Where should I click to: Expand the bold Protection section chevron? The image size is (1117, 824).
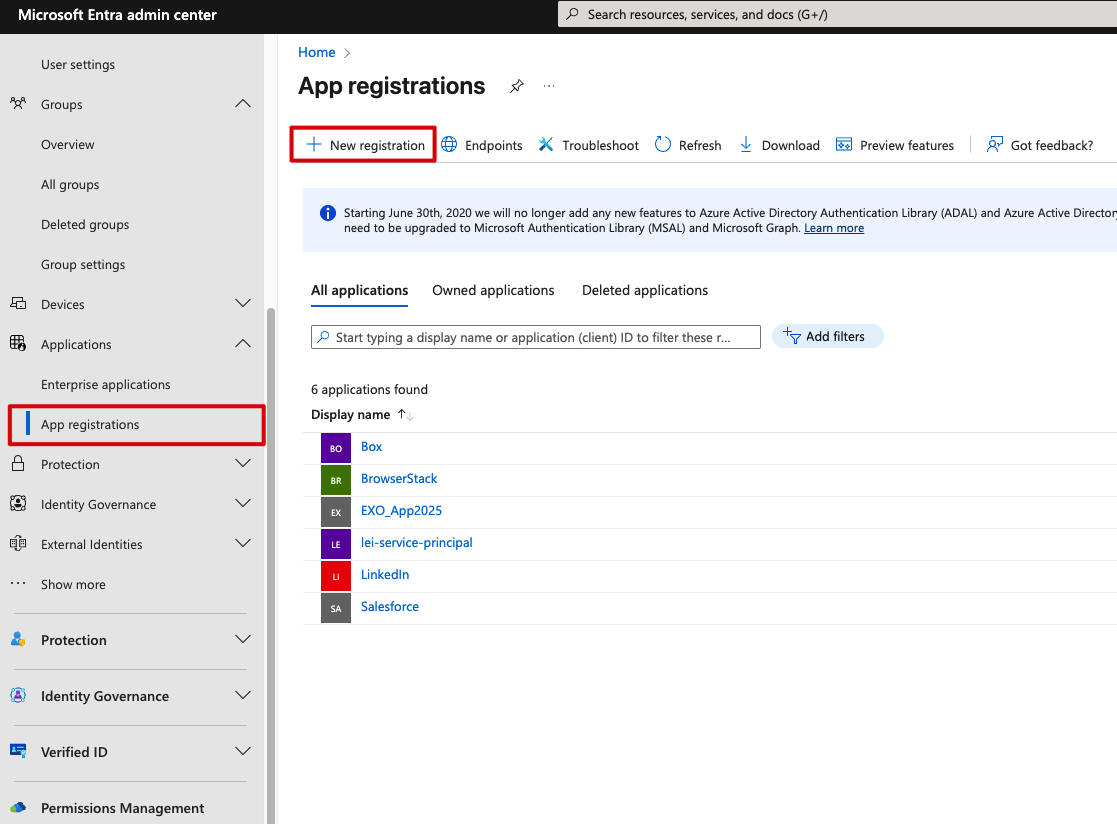click(x=243, y=639)
